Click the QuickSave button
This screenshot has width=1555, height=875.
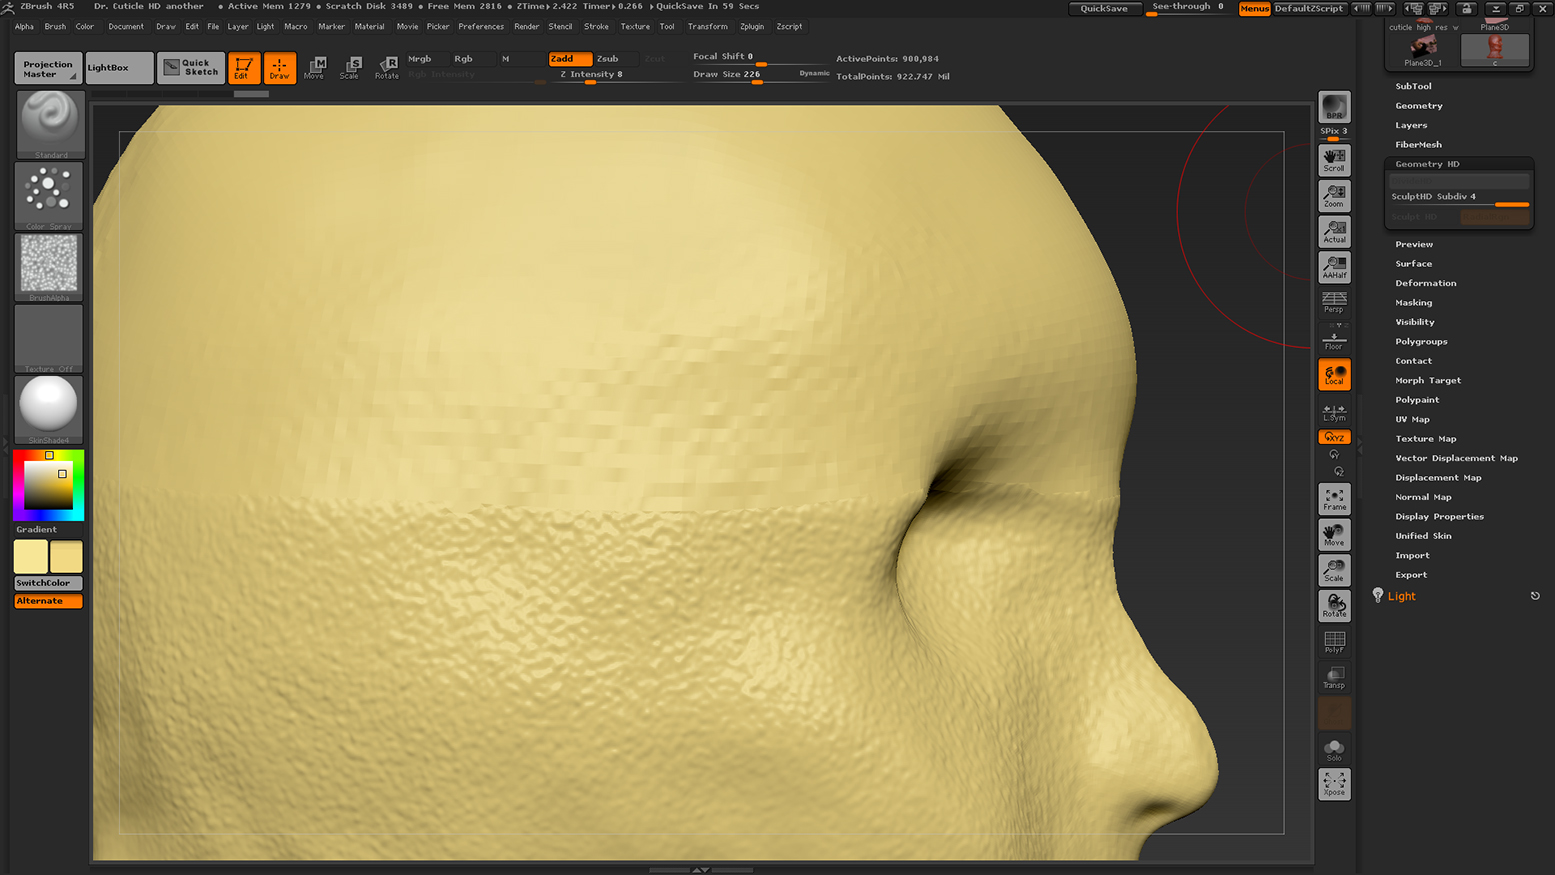[1106, 8]
